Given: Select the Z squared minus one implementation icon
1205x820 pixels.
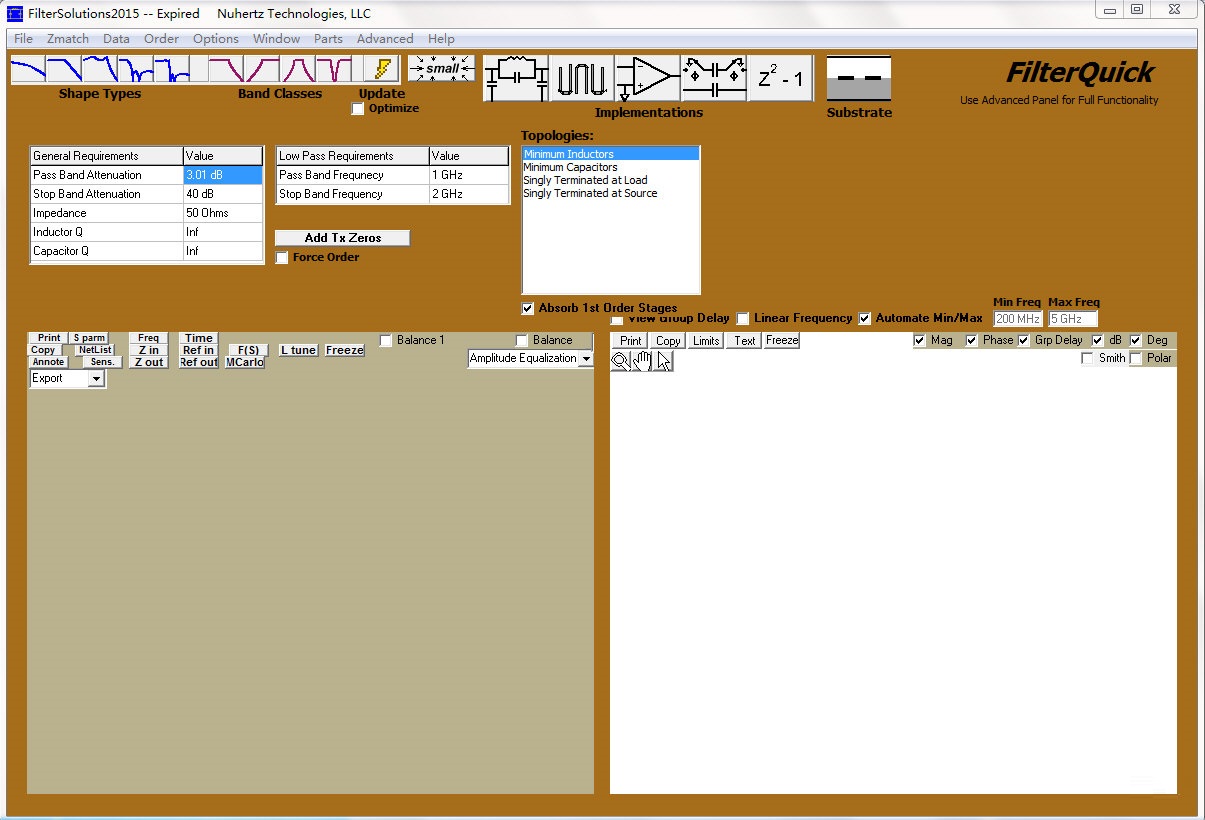Looking at the screenshot, I should (x=783, y=76).
